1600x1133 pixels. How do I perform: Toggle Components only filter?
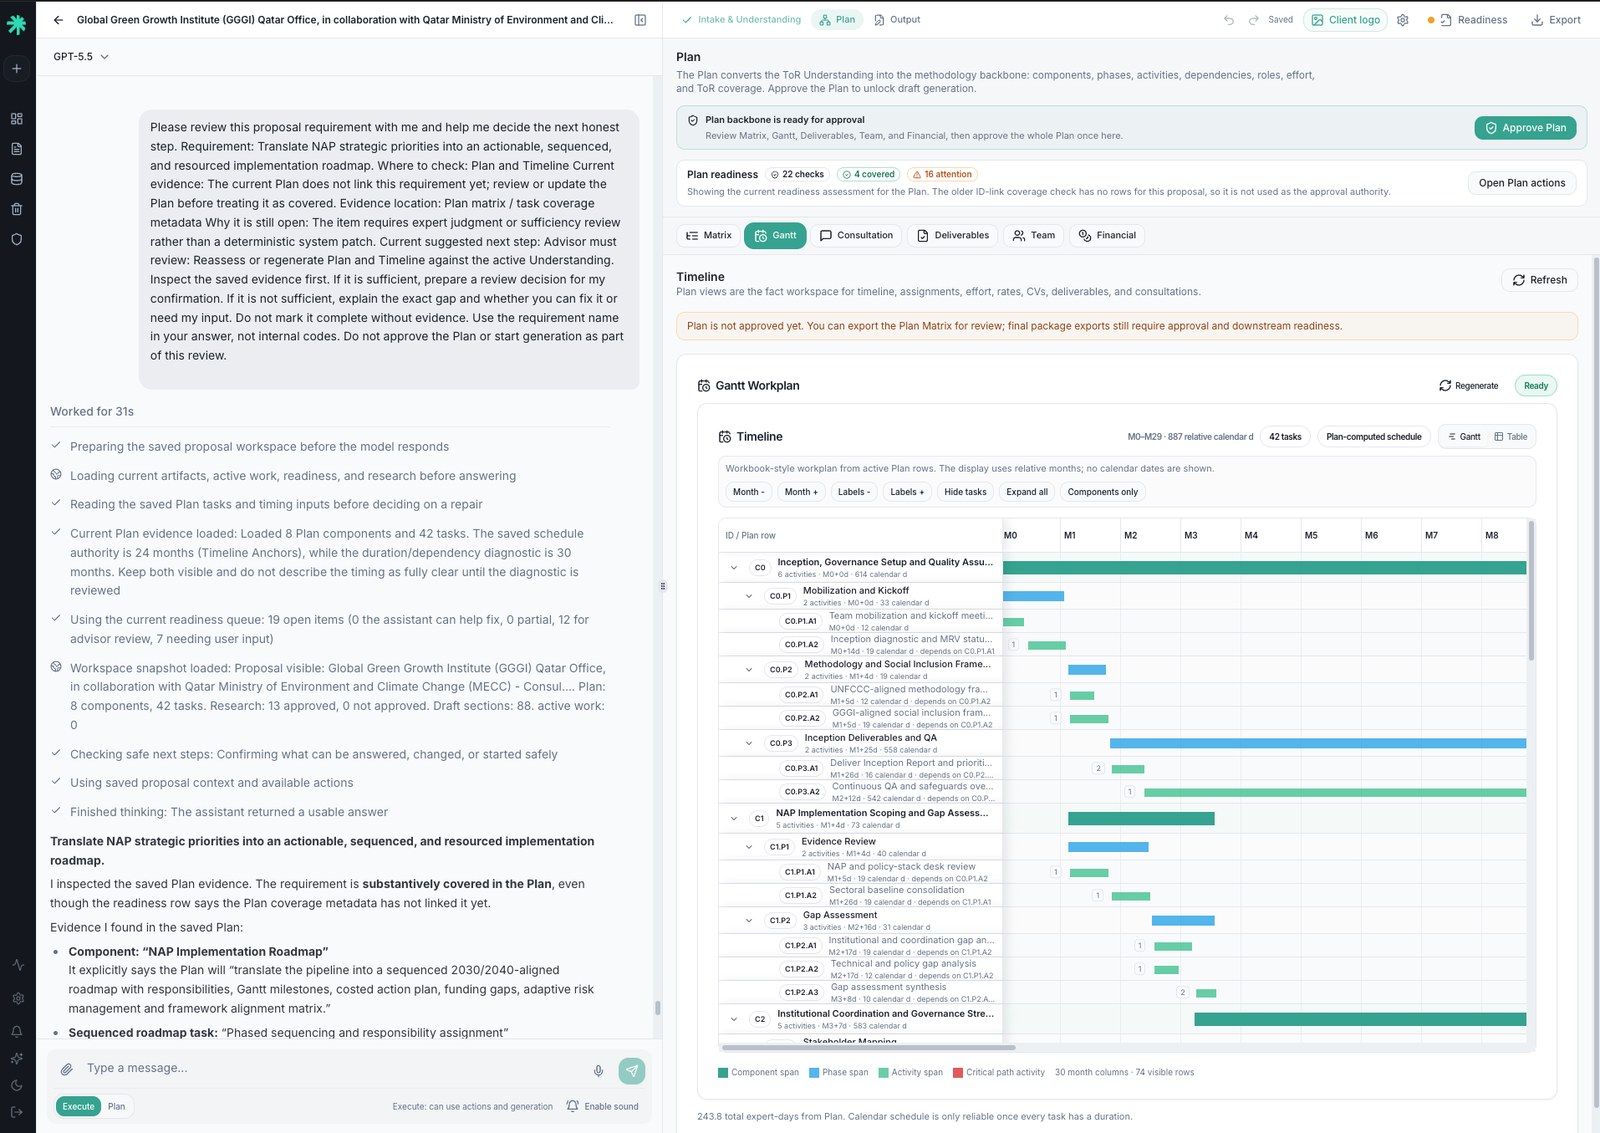[1102, 492]
